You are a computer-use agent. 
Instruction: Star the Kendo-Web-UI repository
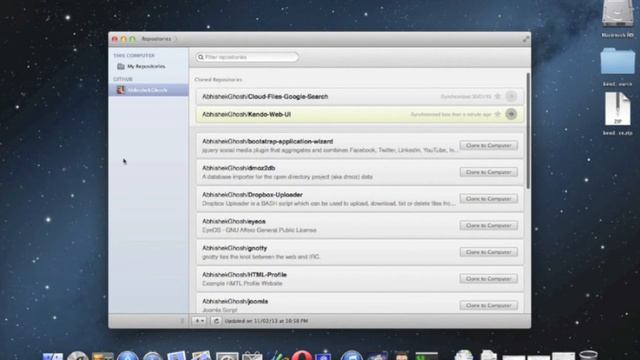coord(498,114)
